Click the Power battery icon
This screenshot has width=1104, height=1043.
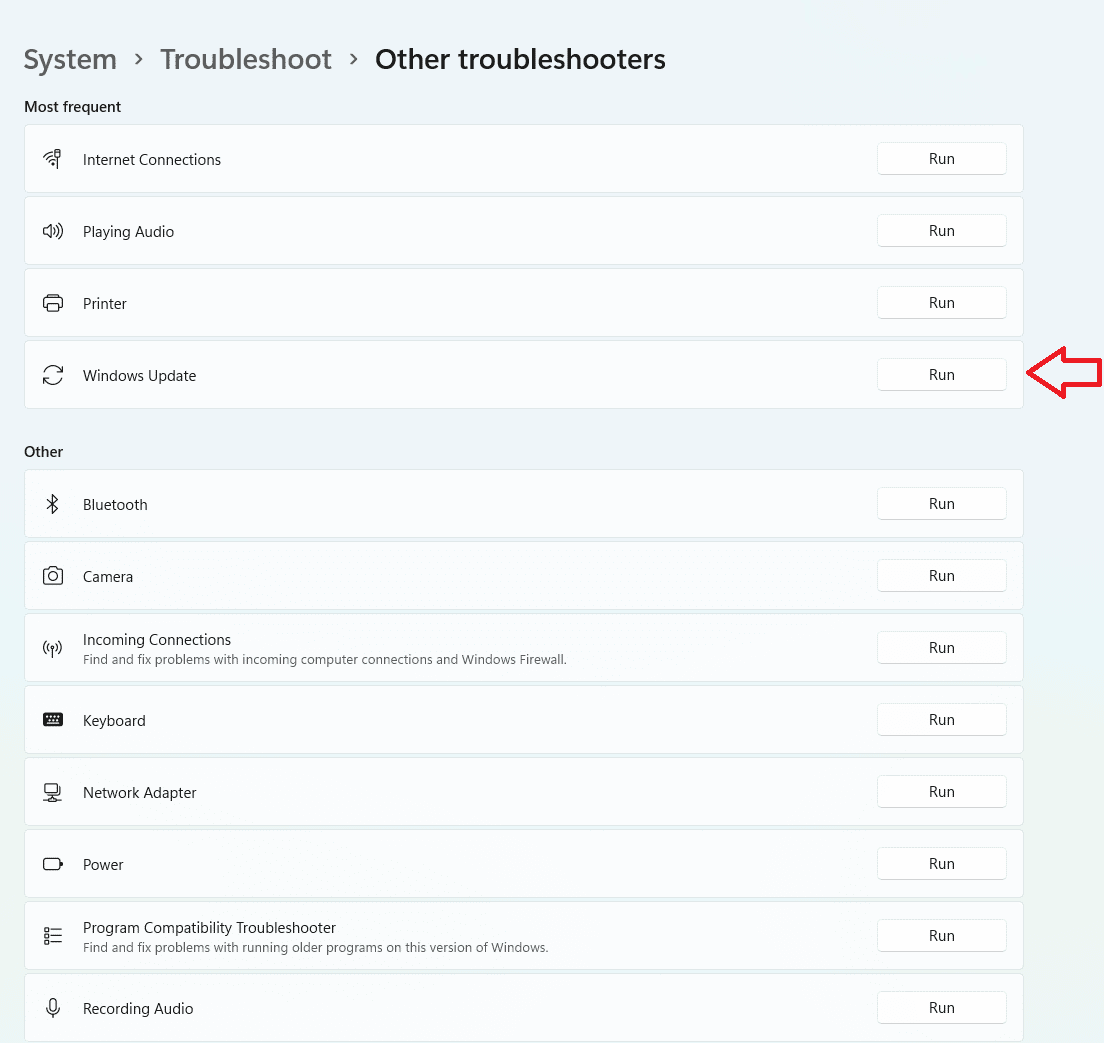coord(53,864)
